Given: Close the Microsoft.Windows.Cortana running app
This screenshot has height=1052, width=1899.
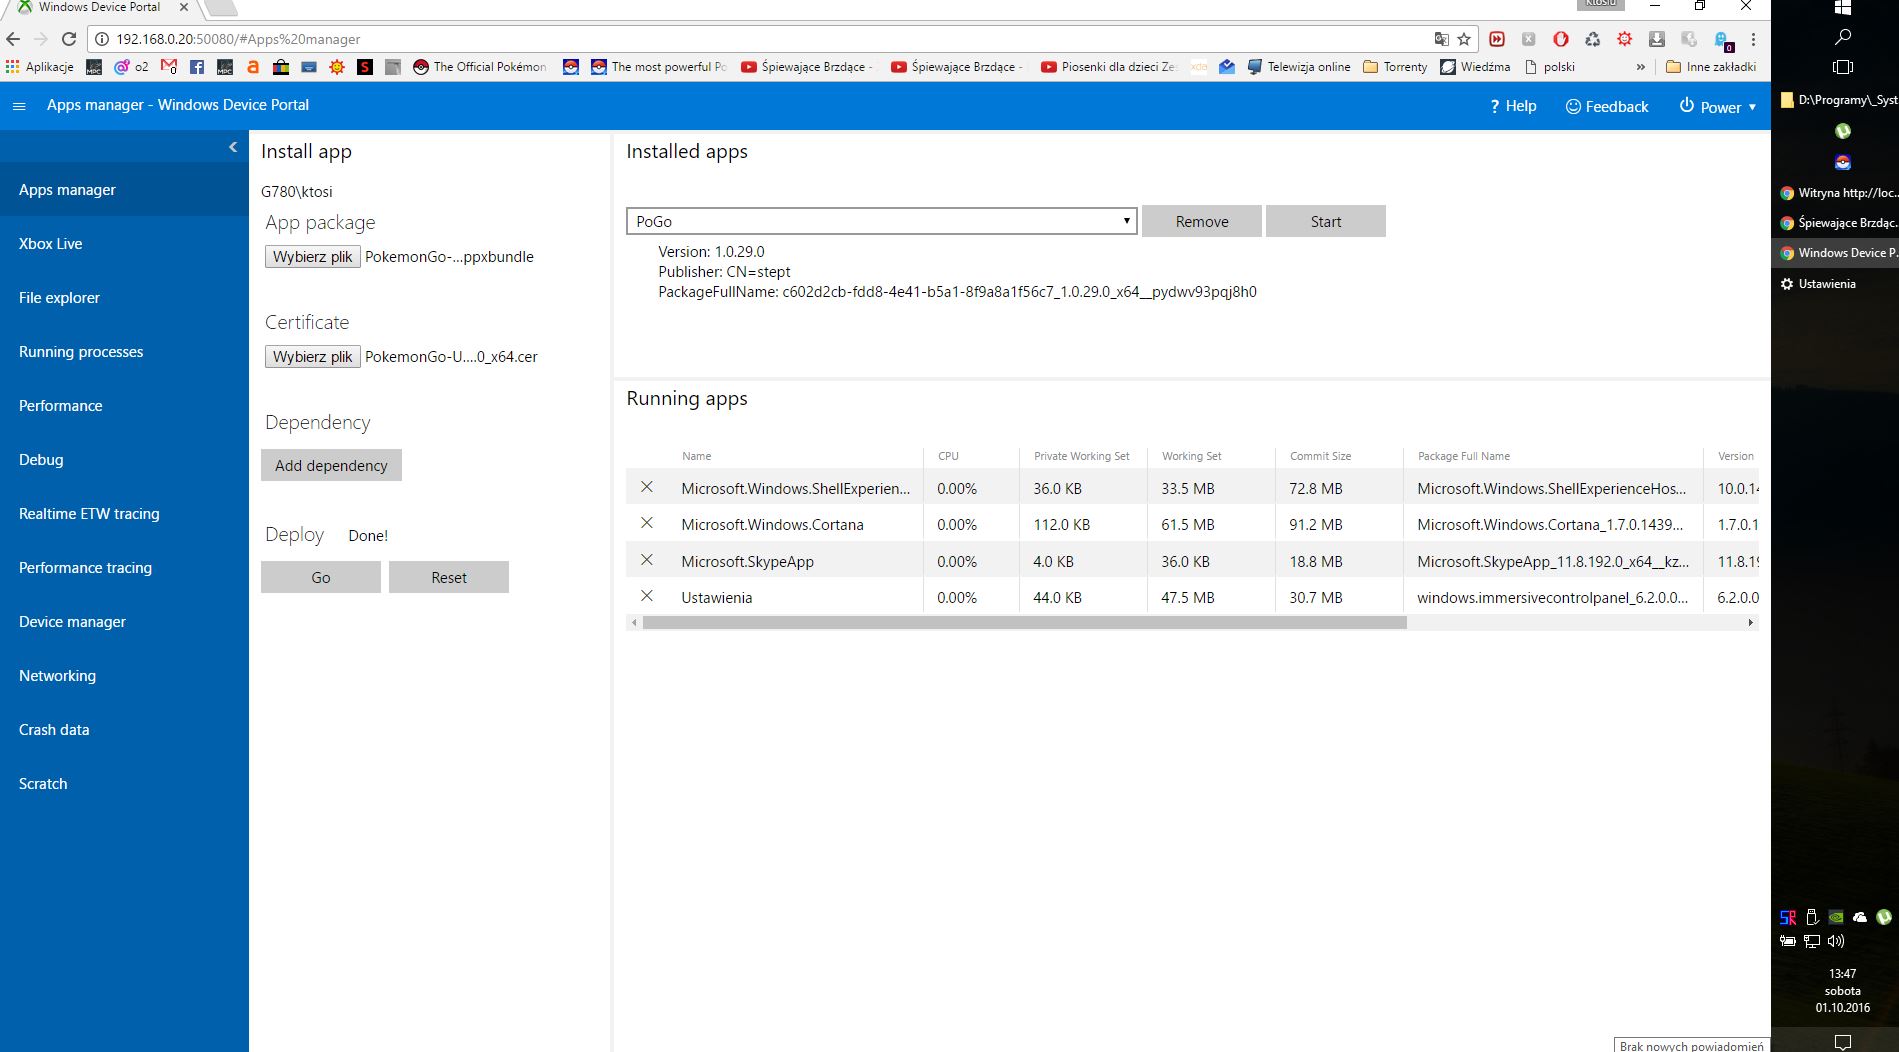Looking at the screenshot, I should [647, 523].
